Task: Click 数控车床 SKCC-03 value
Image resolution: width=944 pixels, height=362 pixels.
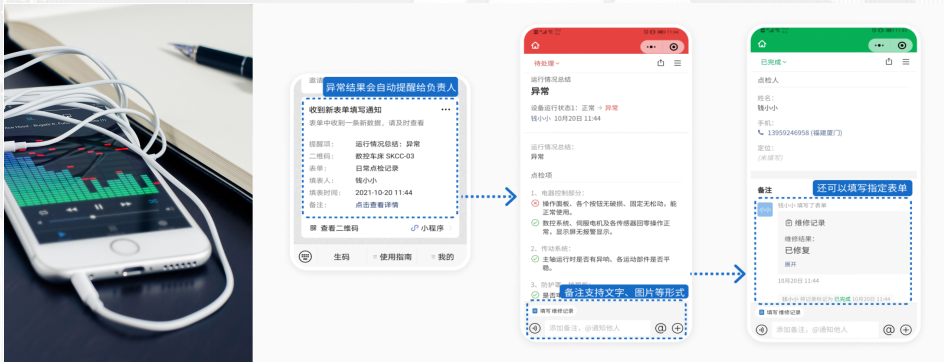Action: [385, 156]
